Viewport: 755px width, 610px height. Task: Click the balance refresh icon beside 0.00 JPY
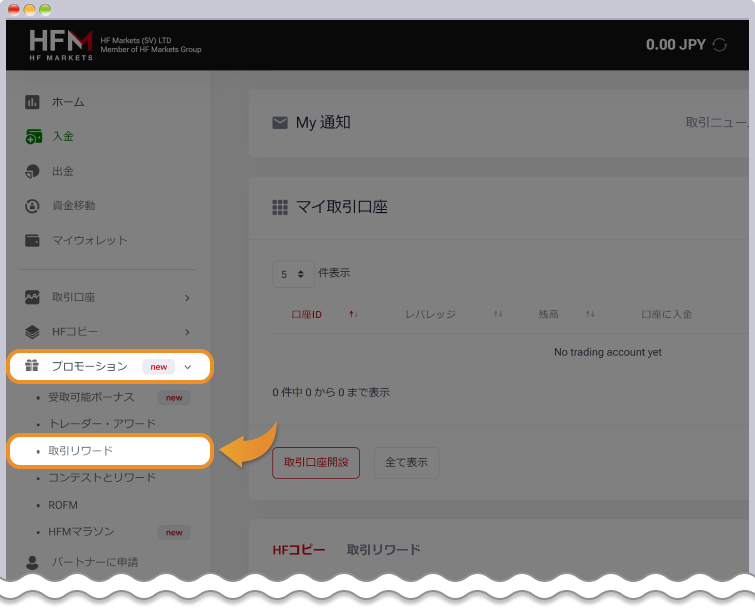(720, 45)
